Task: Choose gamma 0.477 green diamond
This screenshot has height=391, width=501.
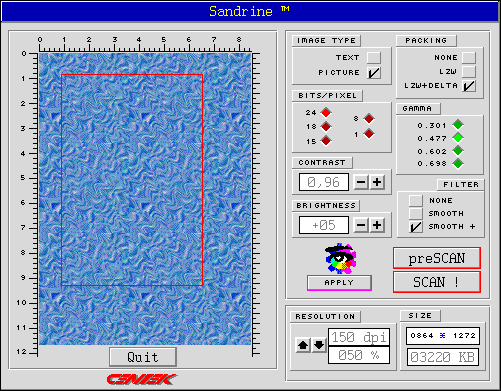Action: [458, 138]
